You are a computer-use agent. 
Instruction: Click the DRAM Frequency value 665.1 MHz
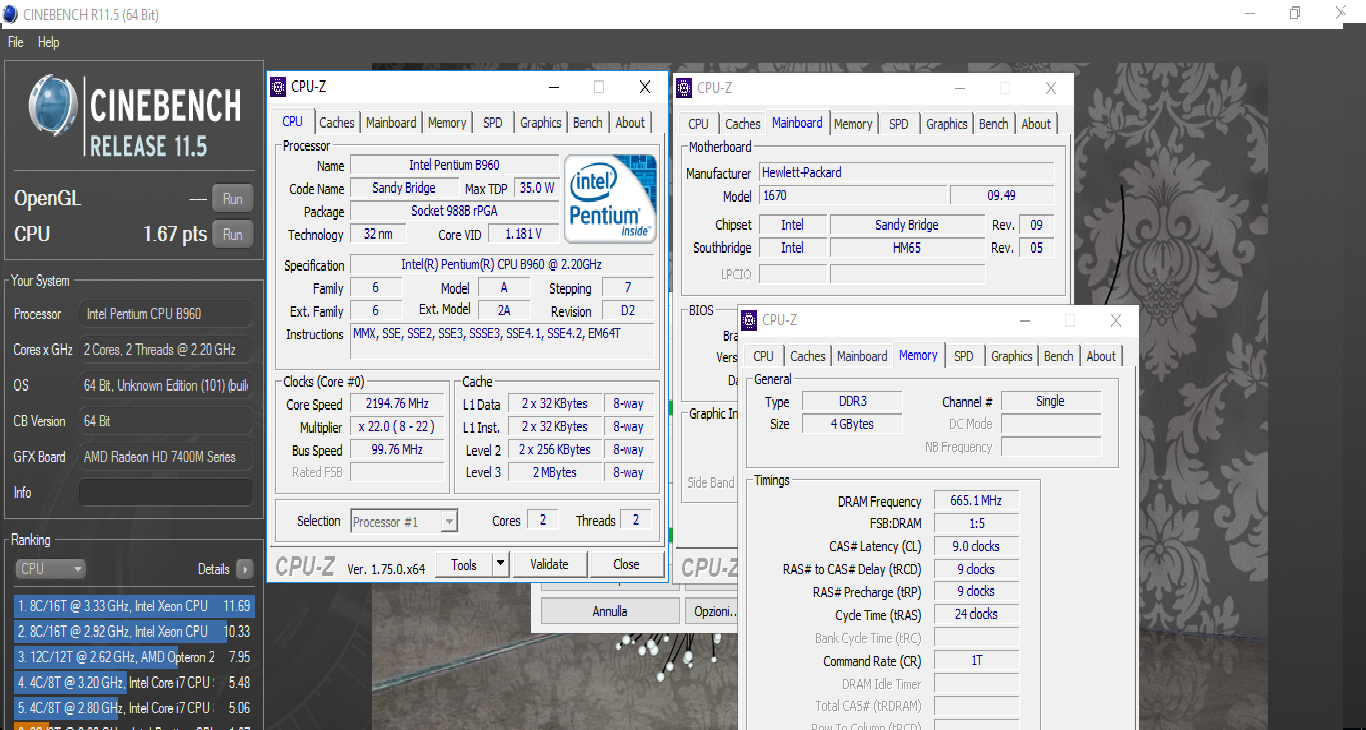pos(977,500)
